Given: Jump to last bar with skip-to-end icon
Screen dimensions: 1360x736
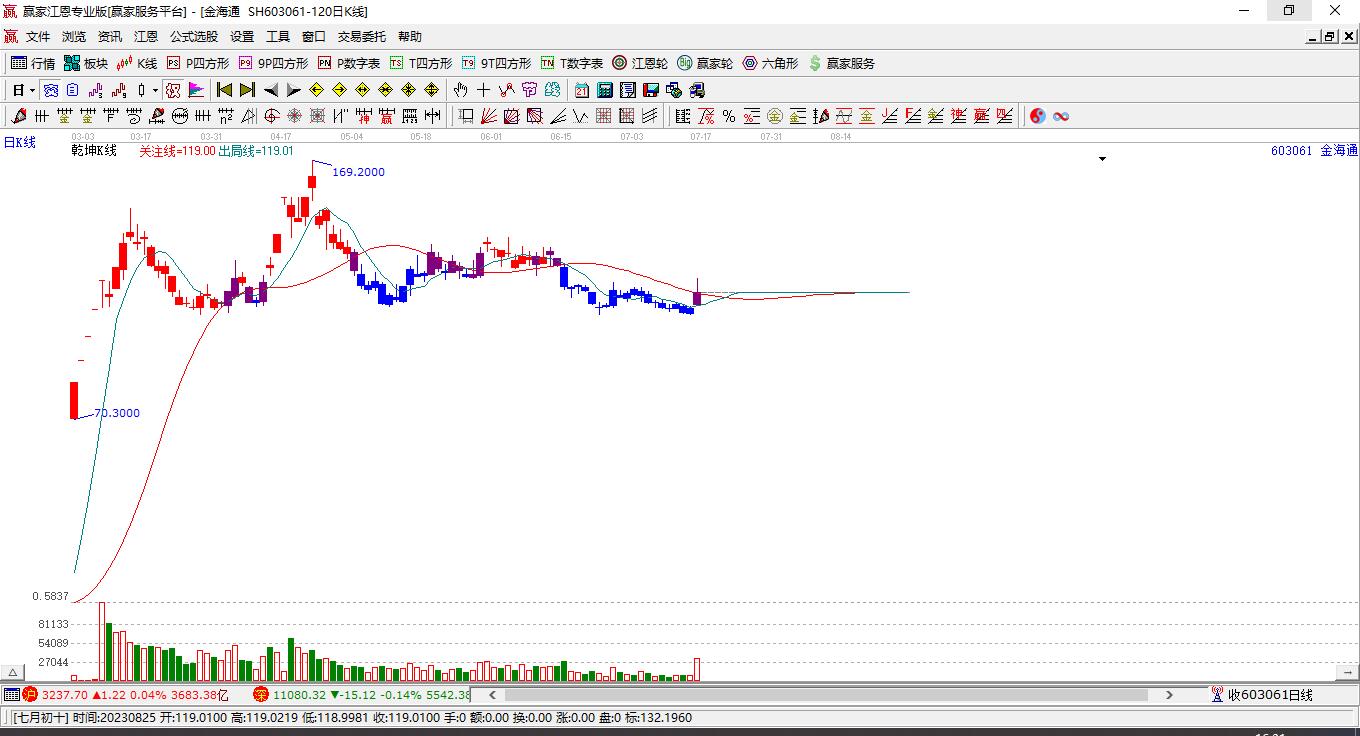Looking at the screenshot, I should [248, 90].
